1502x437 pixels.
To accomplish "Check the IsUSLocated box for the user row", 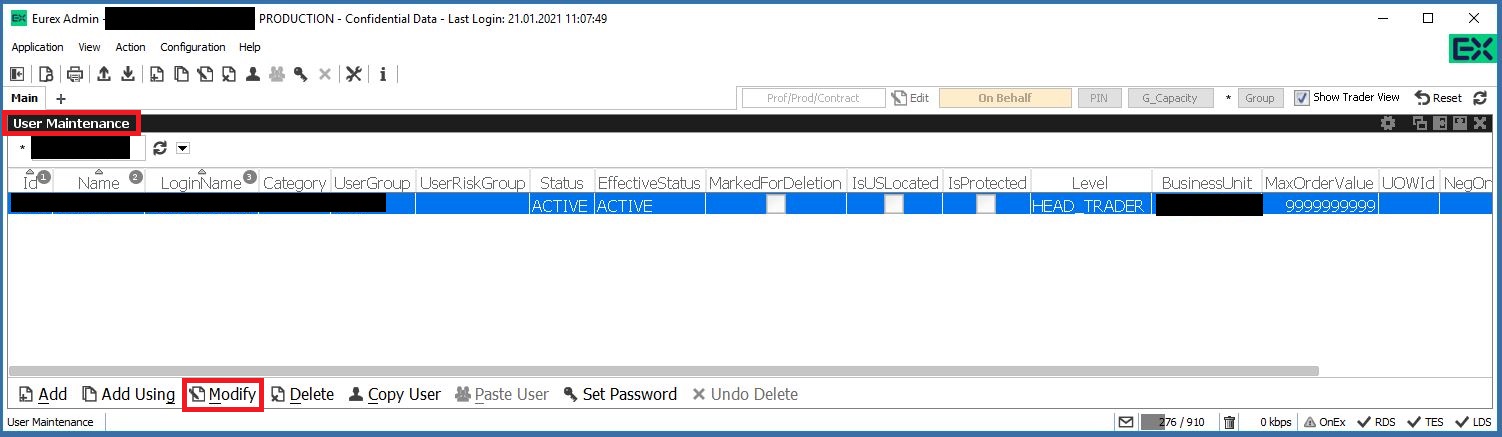I will (x=893, y=205).
